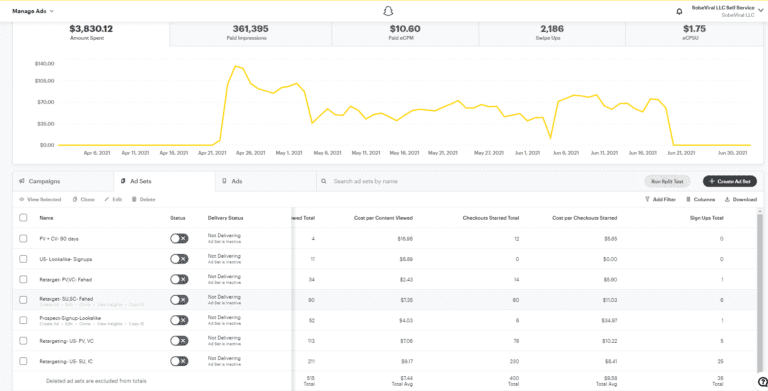Sort by Cost per Checkouts Started column
Image resolution: width=768 pixels, height=391 pixels.
(x=584, y=218)
